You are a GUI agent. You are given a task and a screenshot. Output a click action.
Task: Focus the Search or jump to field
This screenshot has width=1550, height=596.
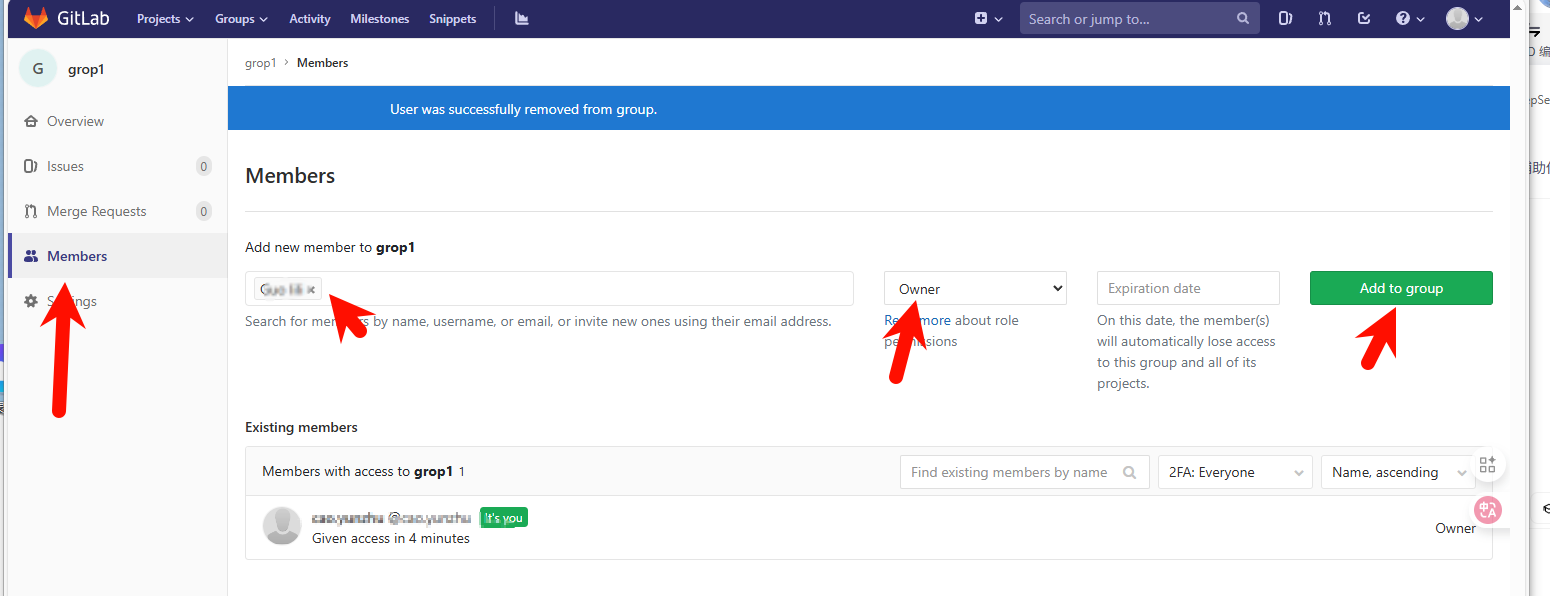[x=1139, y=18]
